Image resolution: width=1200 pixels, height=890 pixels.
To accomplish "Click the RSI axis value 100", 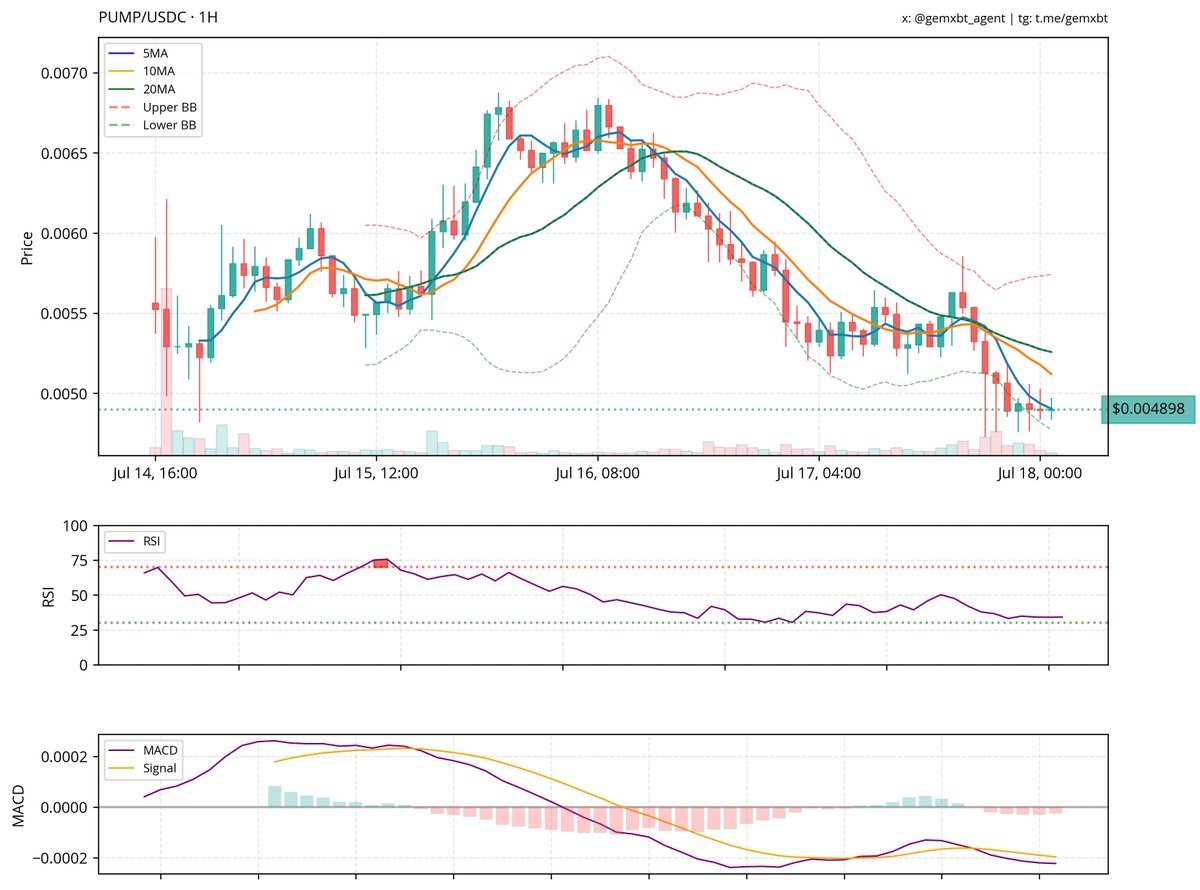I will pyautogui.click(x=77, y=525).
